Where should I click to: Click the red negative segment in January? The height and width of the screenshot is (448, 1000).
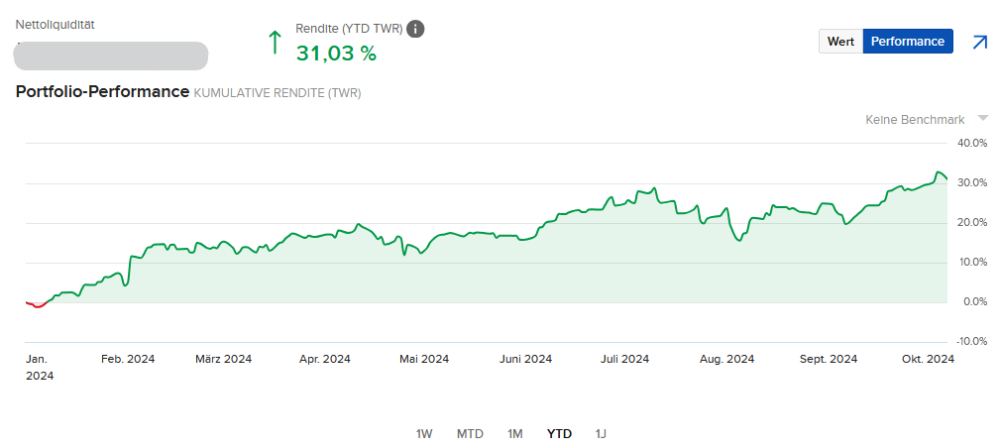pos(37,305)
